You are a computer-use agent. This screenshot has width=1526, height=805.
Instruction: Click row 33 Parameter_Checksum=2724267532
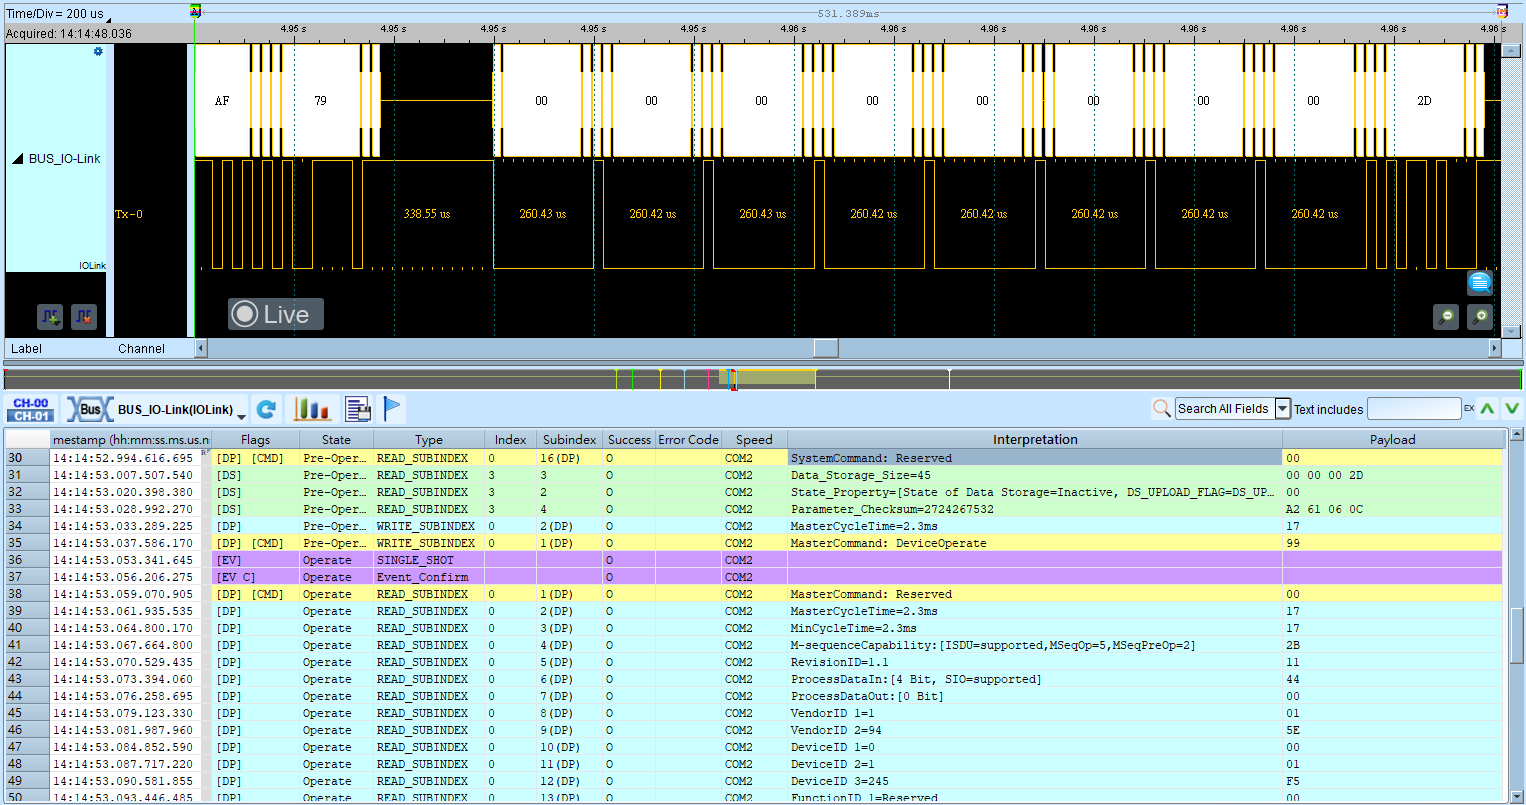755,509
